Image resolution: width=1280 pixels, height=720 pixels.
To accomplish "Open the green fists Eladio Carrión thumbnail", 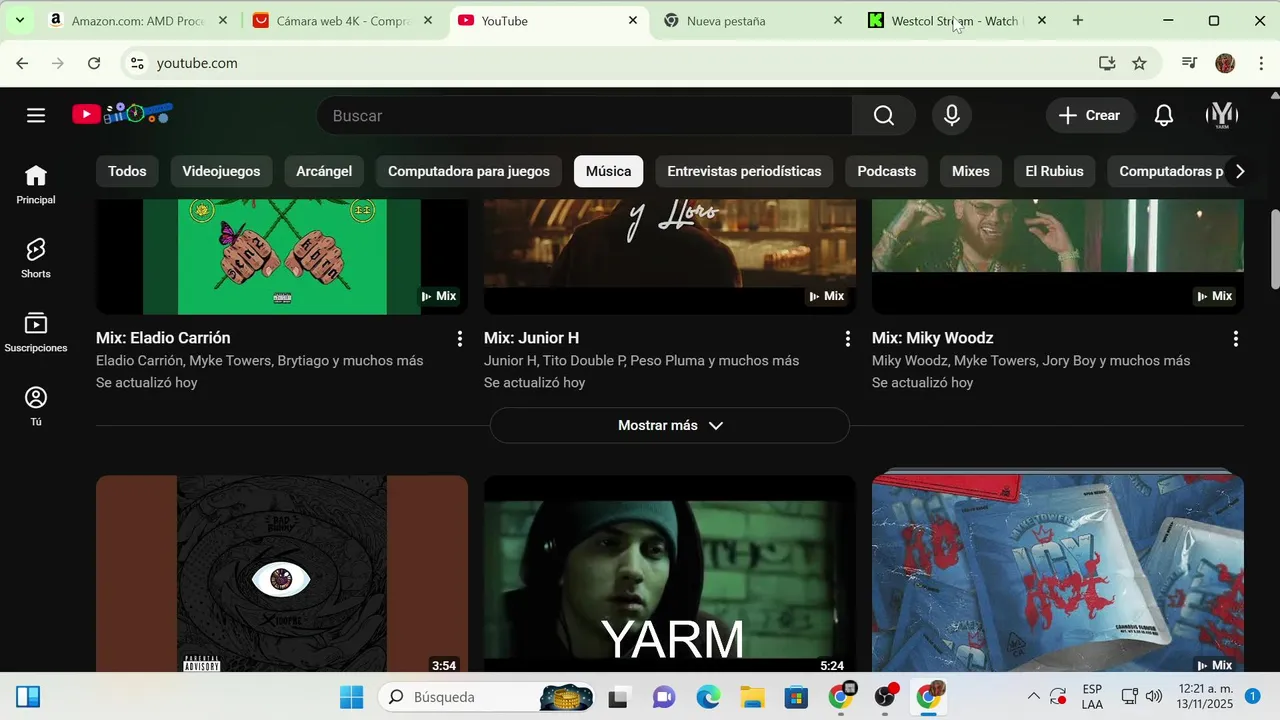I will [x=282, y=257].
